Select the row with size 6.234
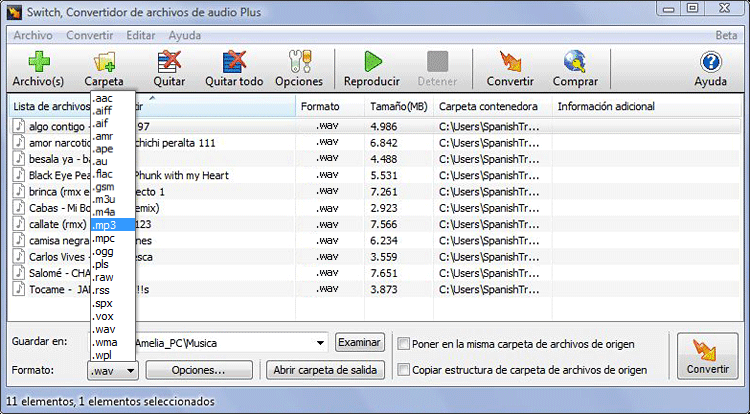The width and height of the screenshot is (750, 414). pyautogui.click(x=375, y=240)
